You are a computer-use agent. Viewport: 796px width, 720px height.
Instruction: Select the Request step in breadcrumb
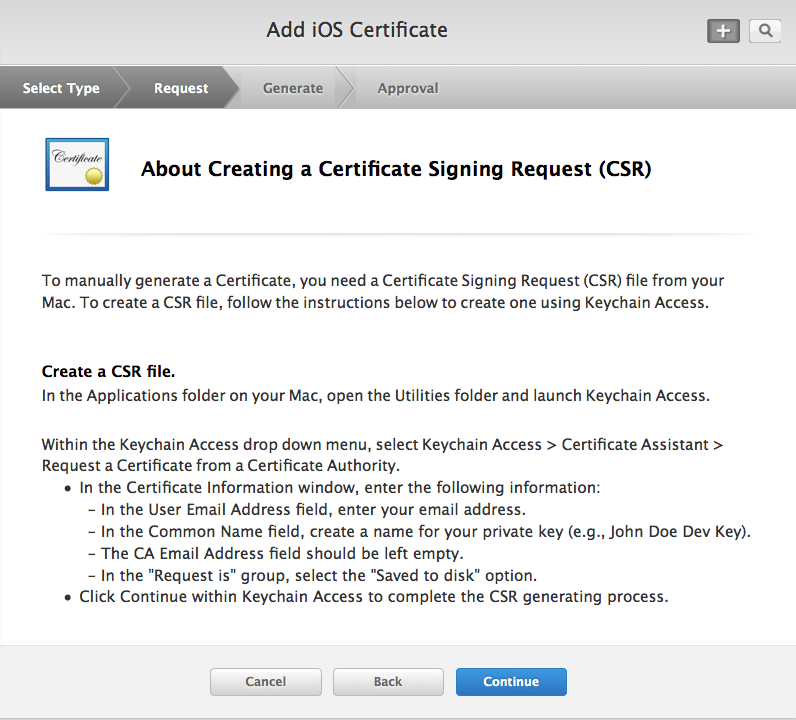click(181, 88)
